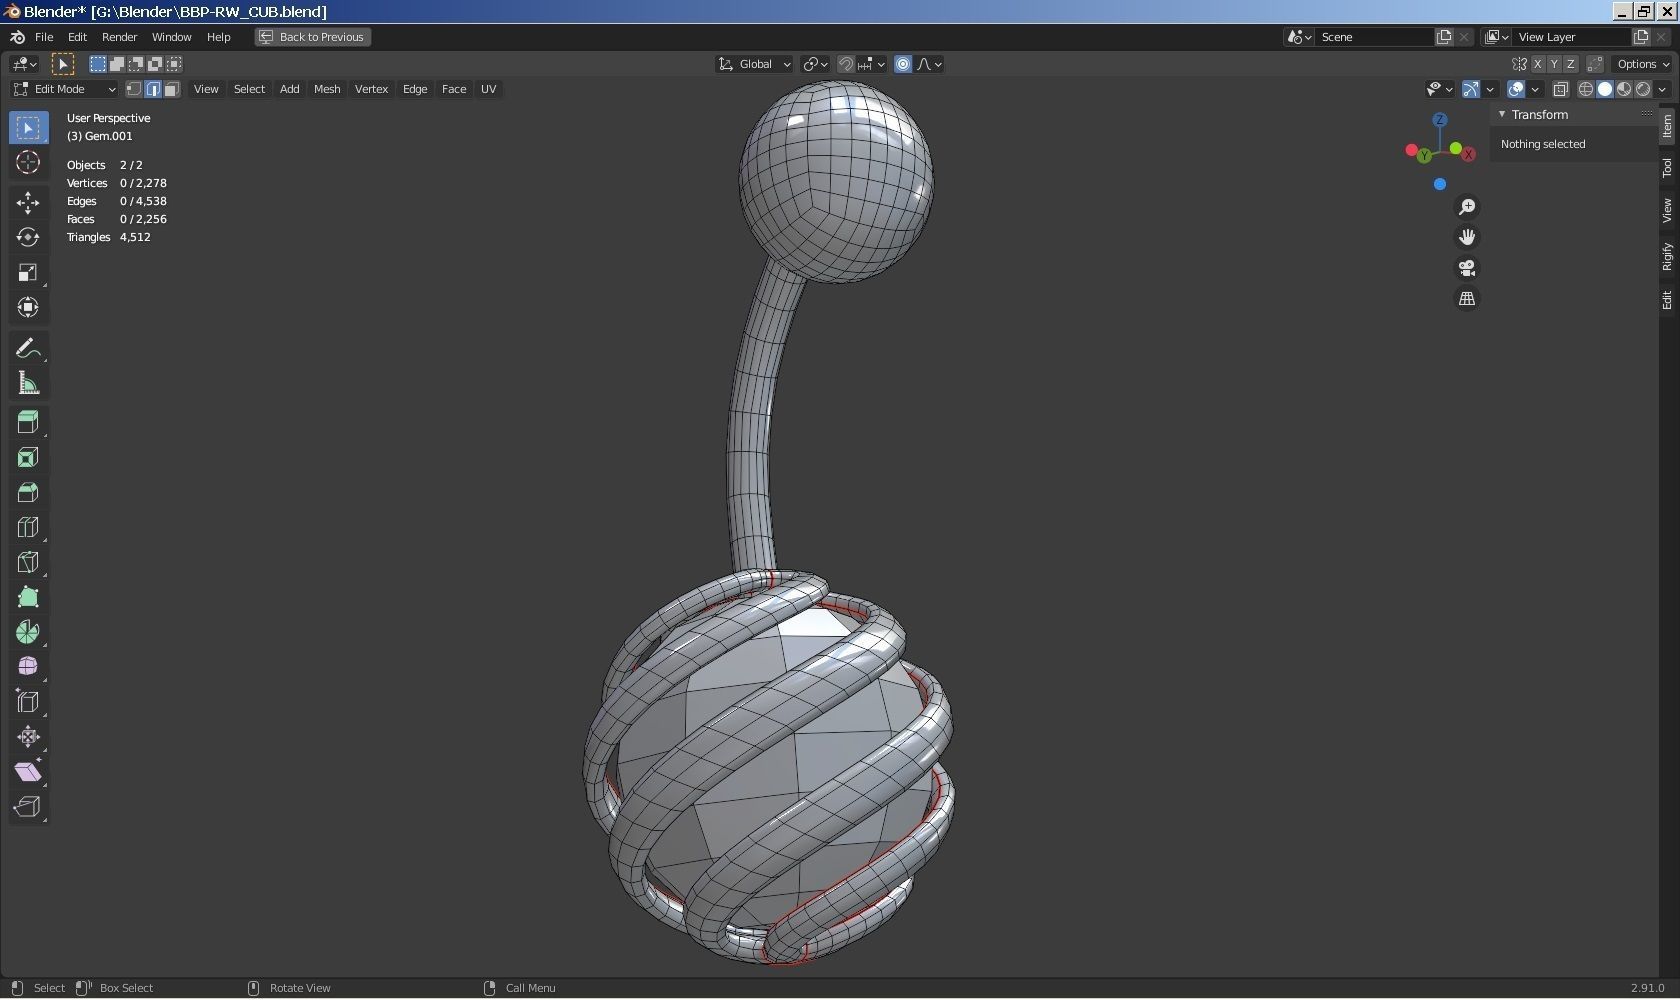Screen dimensions: 1680x1000
Task: Open the snapping options dropdown
Action: pos(871,64)
